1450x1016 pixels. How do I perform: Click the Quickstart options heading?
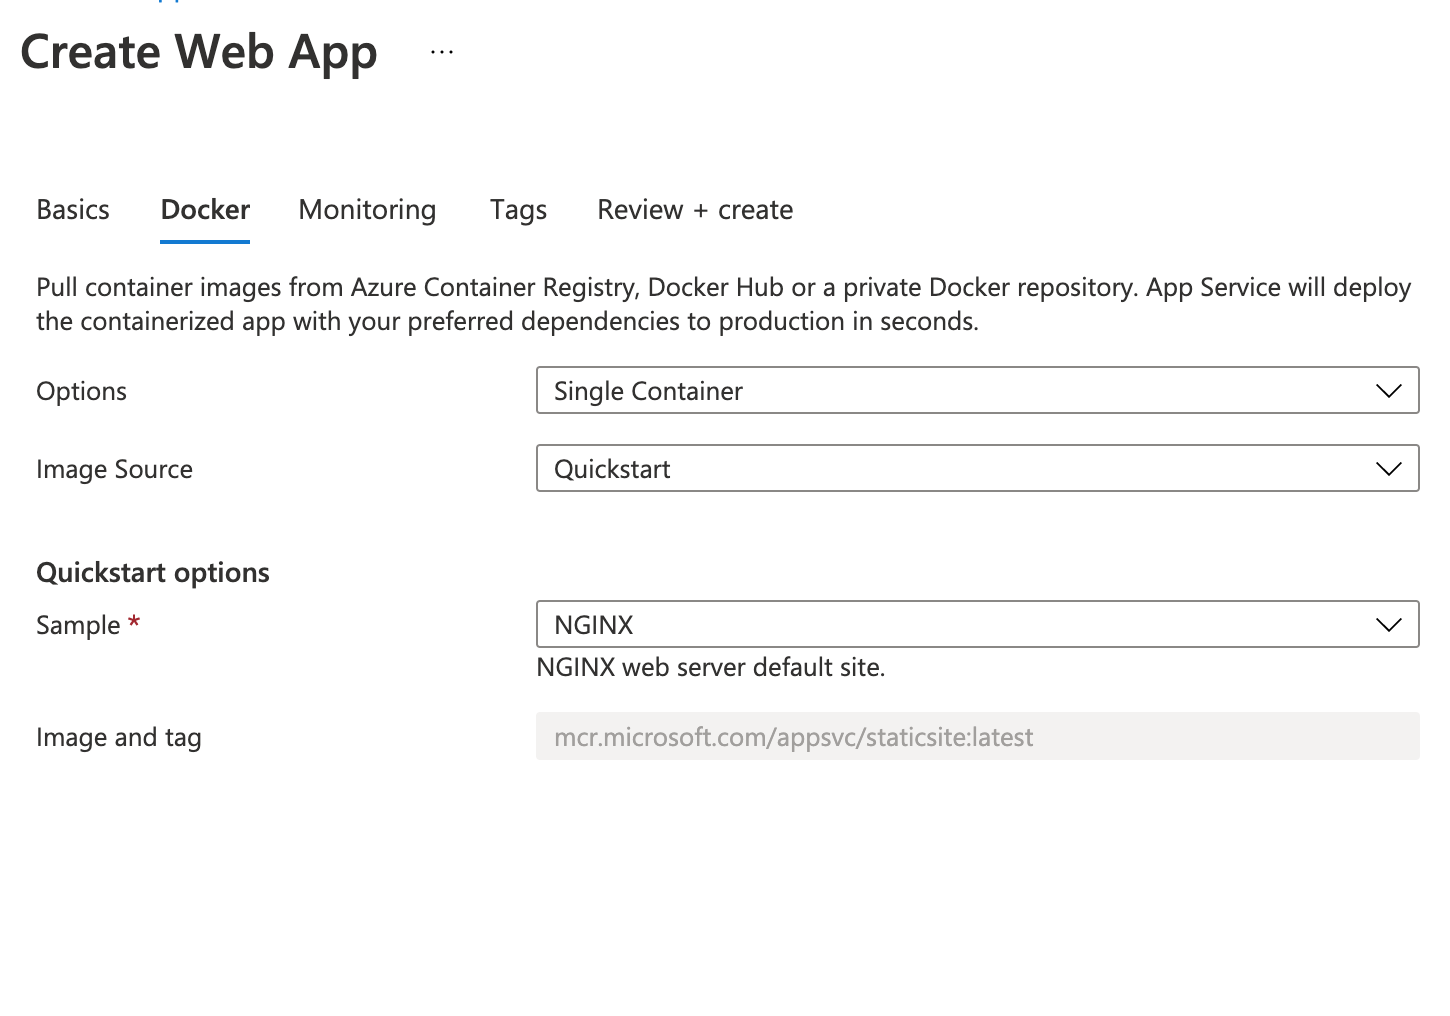[153, 573]
